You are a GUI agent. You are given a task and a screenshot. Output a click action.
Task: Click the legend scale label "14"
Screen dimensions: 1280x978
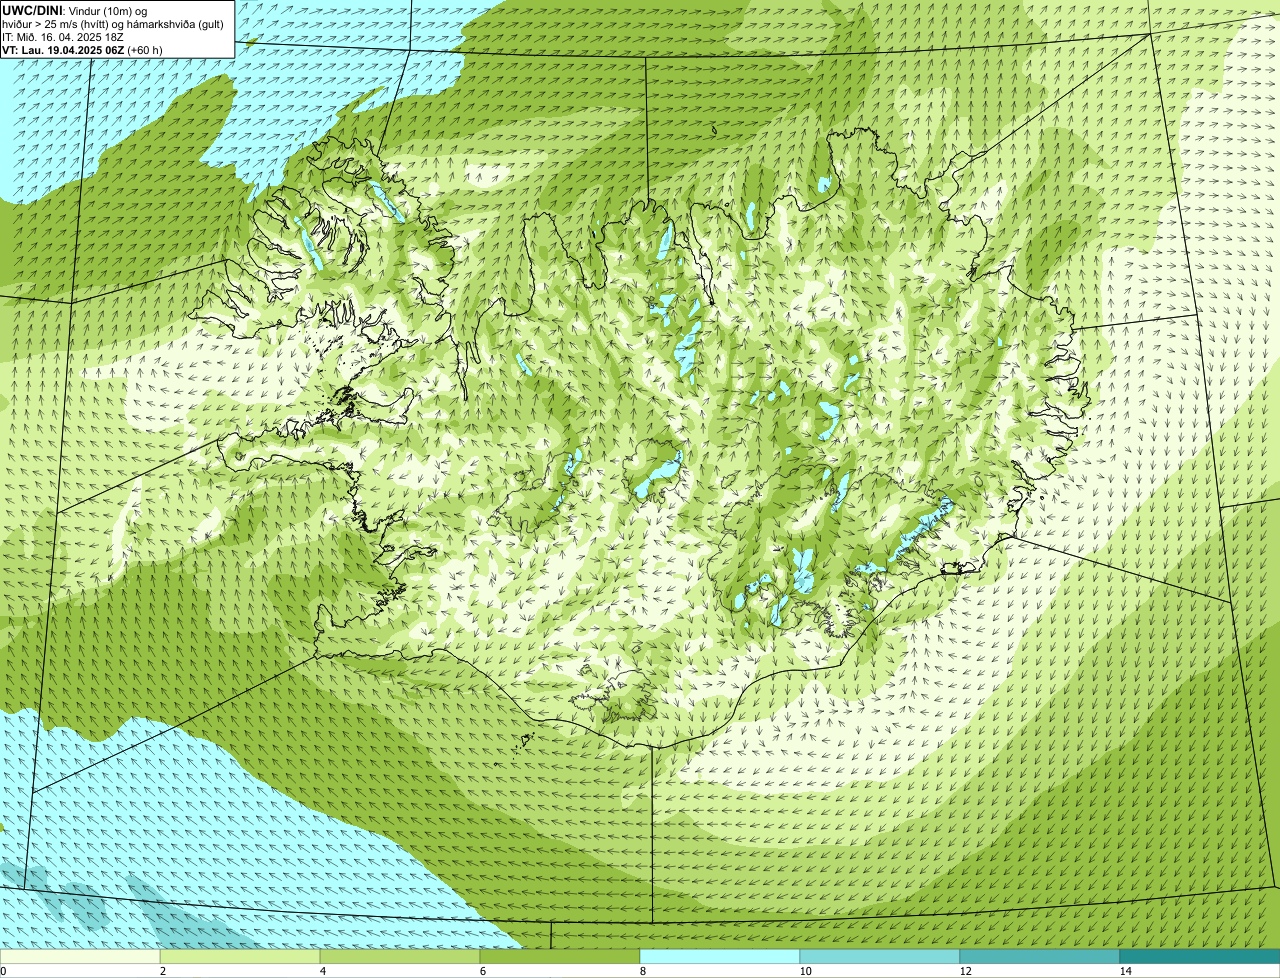click(x=1125, y=971)
